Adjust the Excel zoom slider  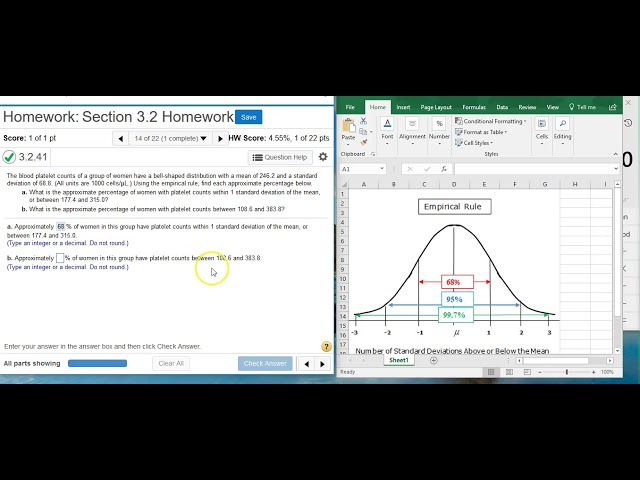pos(567,372)
